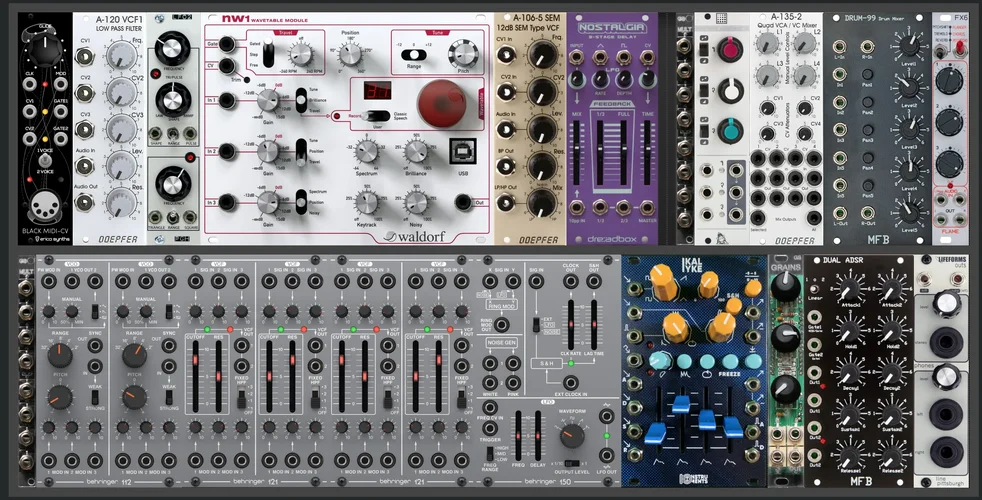Viewport: 982px width, 500px height.
Task: Toggle the 1 Voice / 2 Voice switch
Action: click(44, 162)
